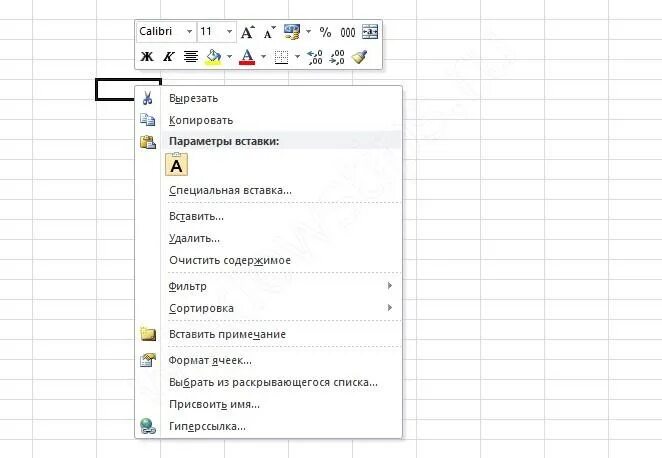
Task: Toggle italic (К) formatting
Action: tap(169, 56)
